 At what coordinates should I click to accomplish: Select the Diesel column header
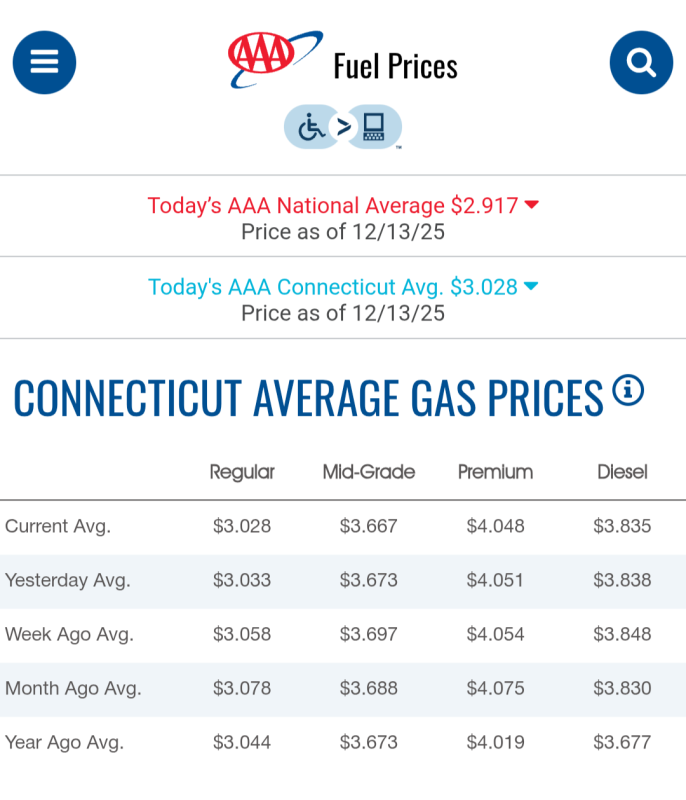point(622,472)
